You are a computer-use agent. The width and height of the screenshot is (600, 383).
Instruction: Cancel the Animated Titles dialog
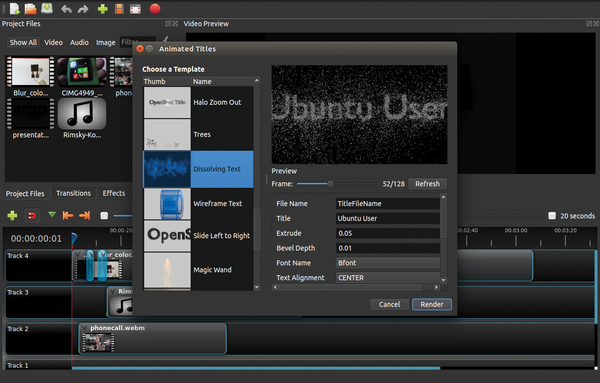pyautogui.click(x=389, y=304)
